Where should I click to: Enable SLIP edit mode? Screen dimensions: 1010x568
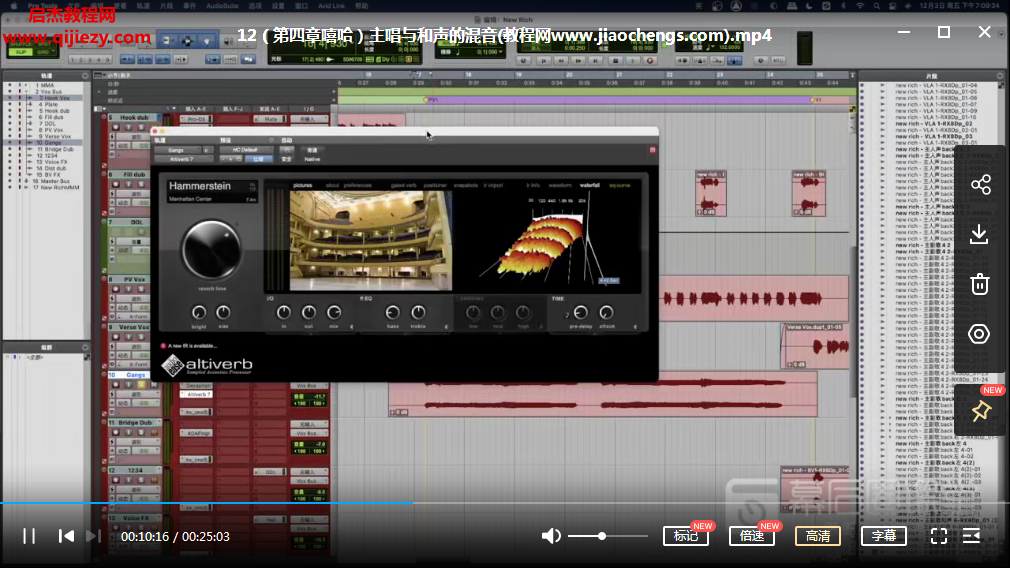coord(21,52)
